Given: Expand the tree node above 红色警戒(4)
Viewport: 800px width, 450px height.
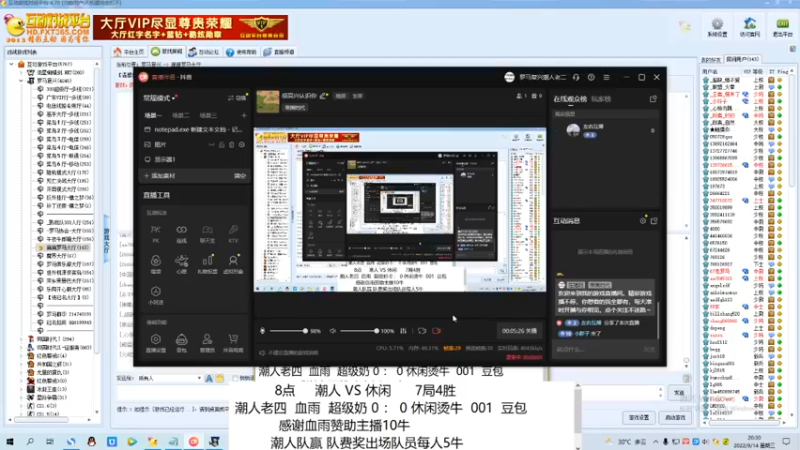Looking at the screenshot, I should (x=21, y=347).
